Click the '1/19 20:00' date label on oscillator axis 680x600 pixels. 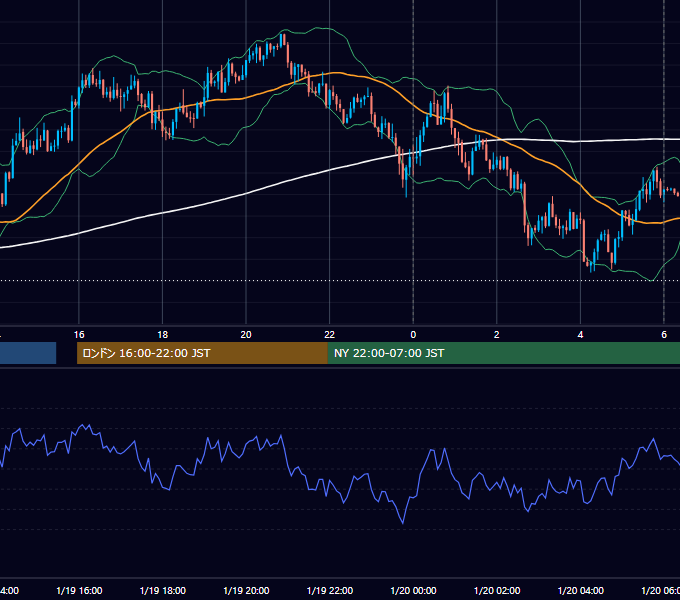(x=246, y=590)
